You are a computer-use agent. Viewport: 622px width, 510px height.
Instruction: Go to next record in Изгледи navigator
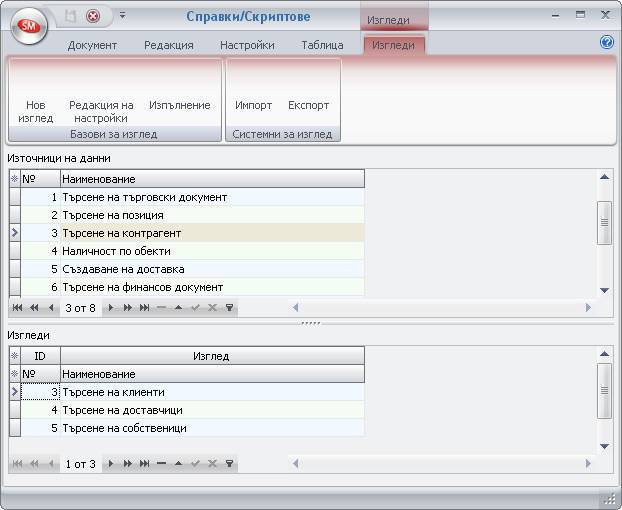(111, 463)
